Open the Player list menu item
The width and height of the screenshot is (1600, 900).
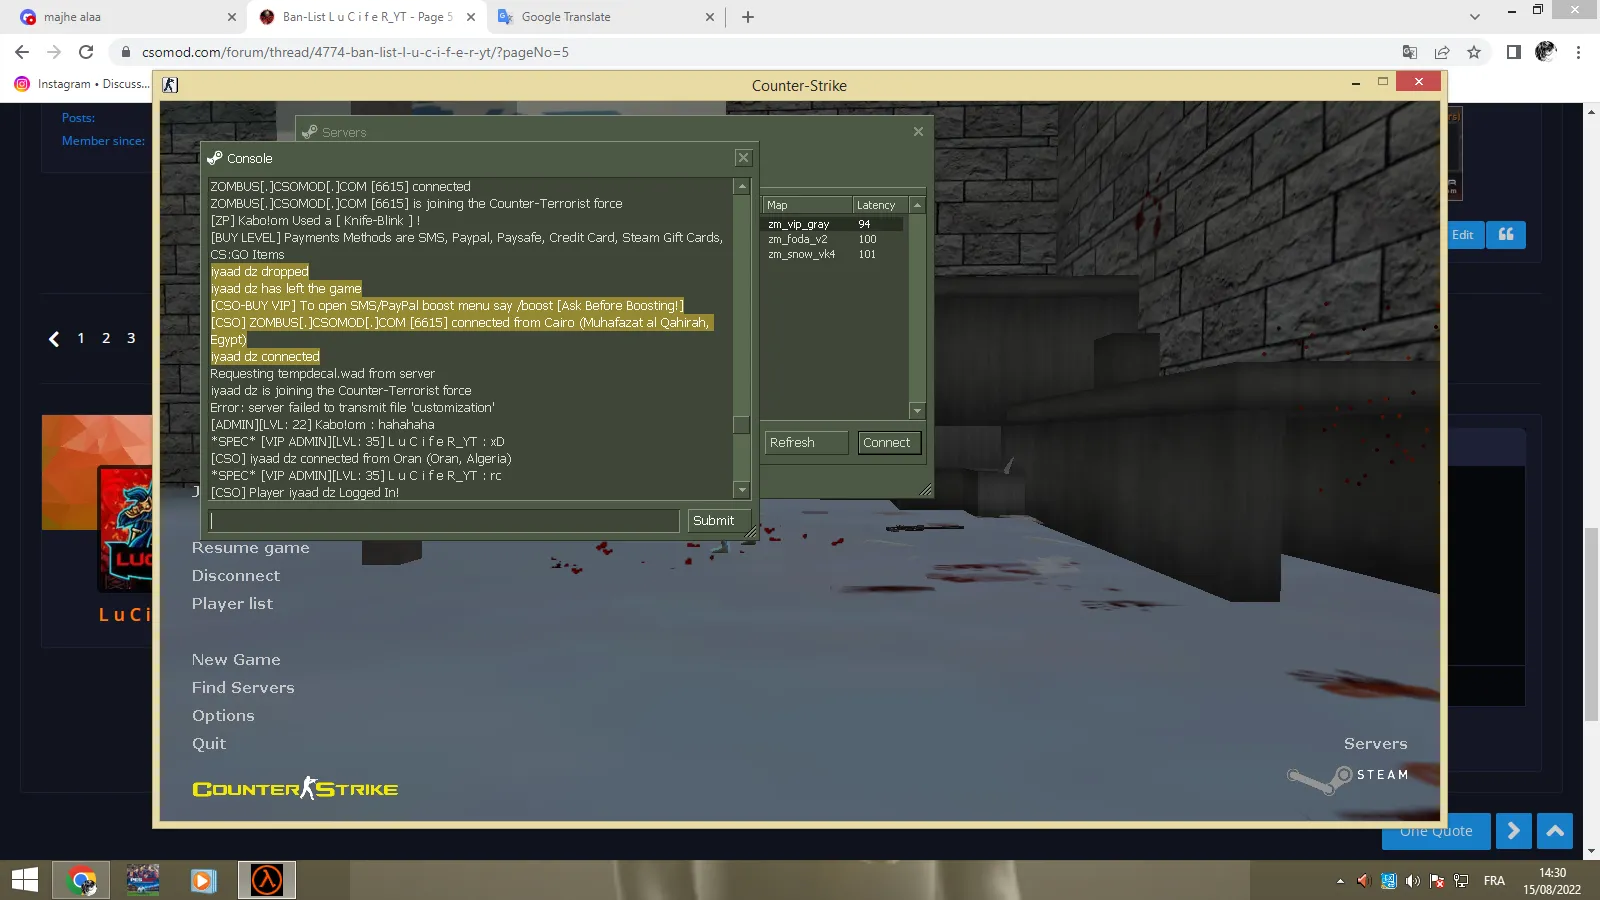[x=232, y=604]
